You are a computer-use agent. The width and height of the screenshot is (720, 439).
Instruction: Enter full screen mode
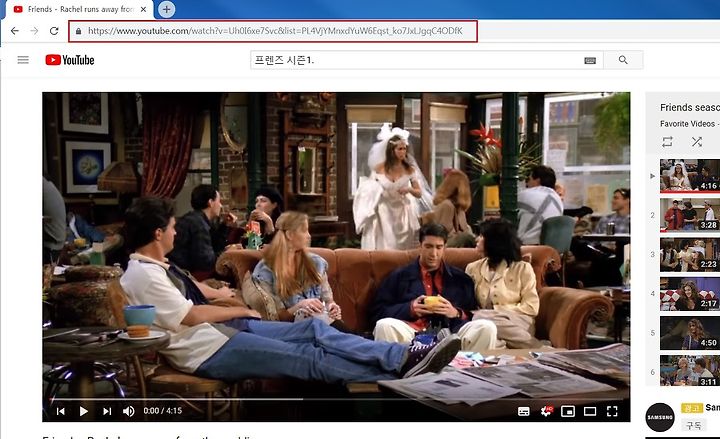click(612, 411)
